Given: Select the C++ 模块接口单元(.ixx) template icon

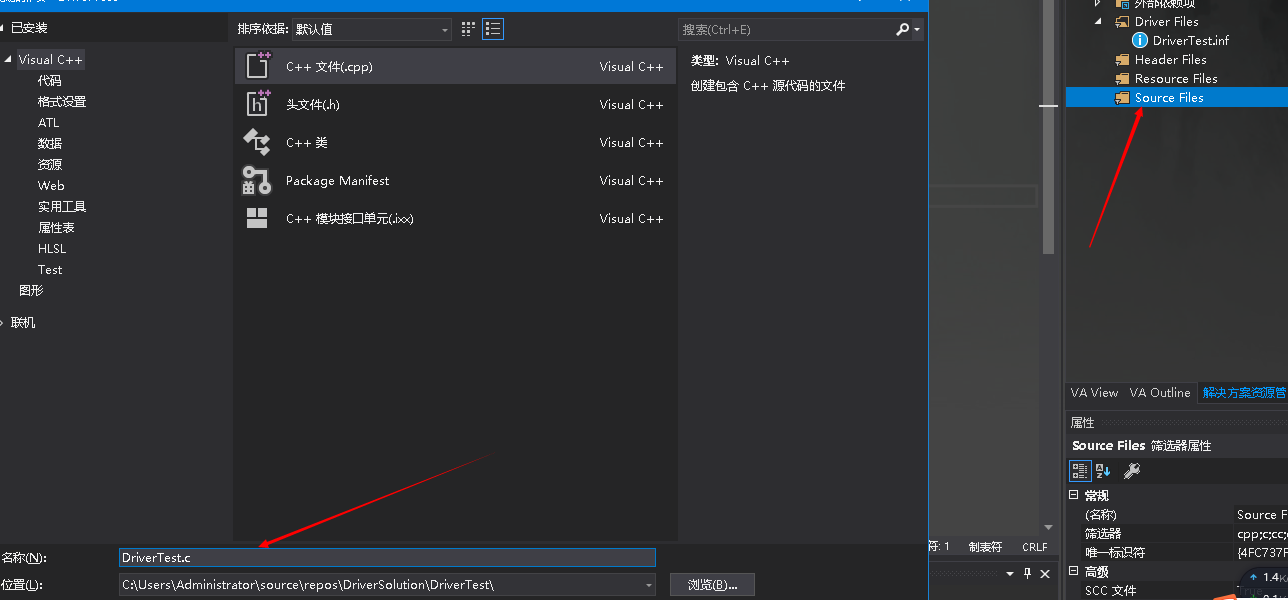Looking at the screenshot, I should [x=257, y=218].
